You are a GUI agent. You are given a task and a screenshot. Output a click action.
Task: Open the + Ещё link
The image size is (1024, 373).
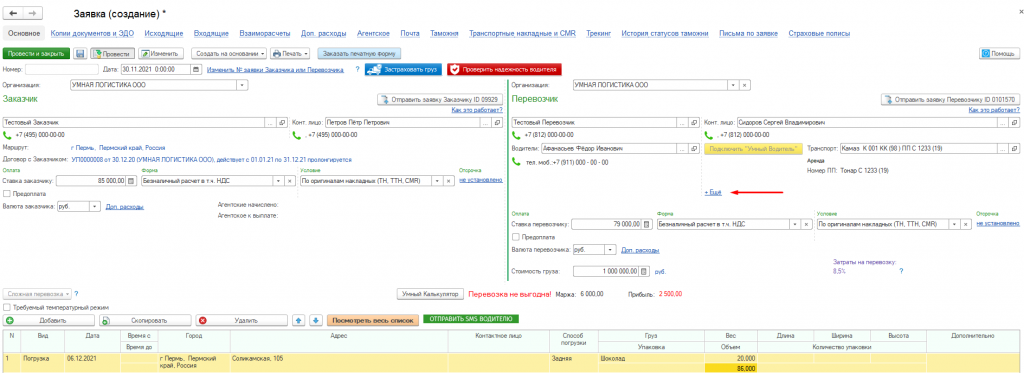pyautogui.click(x=712, y=192)
